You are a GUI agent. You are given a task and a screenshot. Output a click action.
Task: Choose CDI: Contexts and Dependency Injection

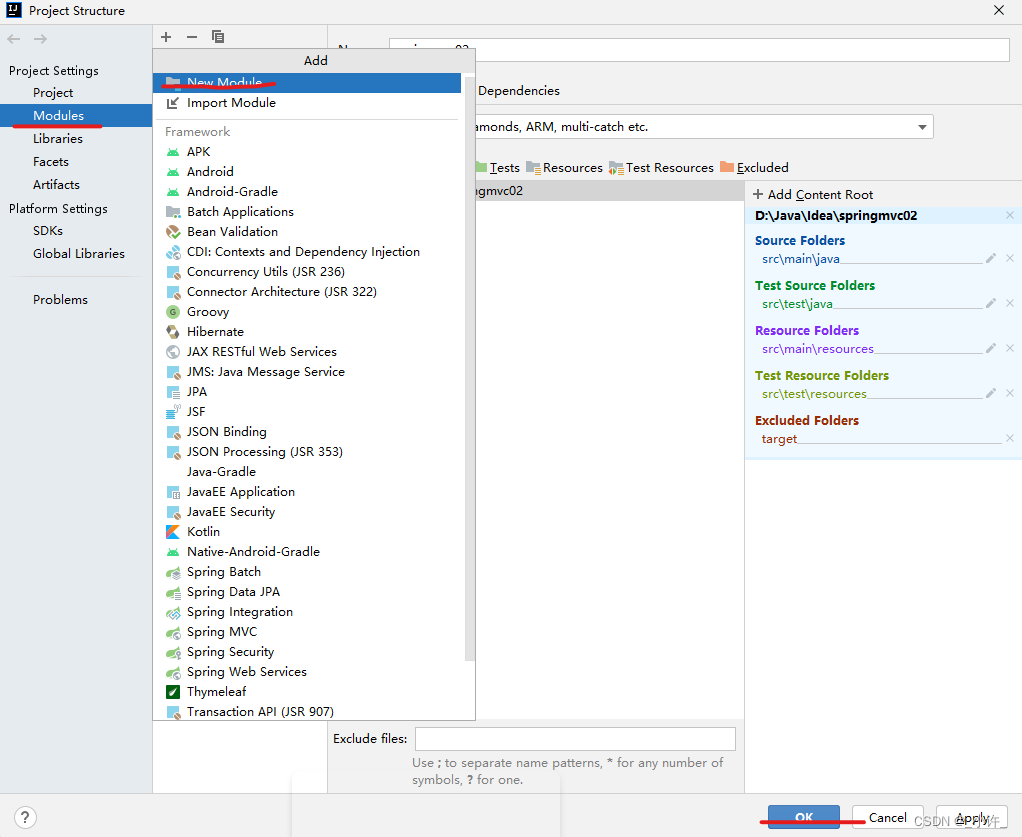pos(306,252)
